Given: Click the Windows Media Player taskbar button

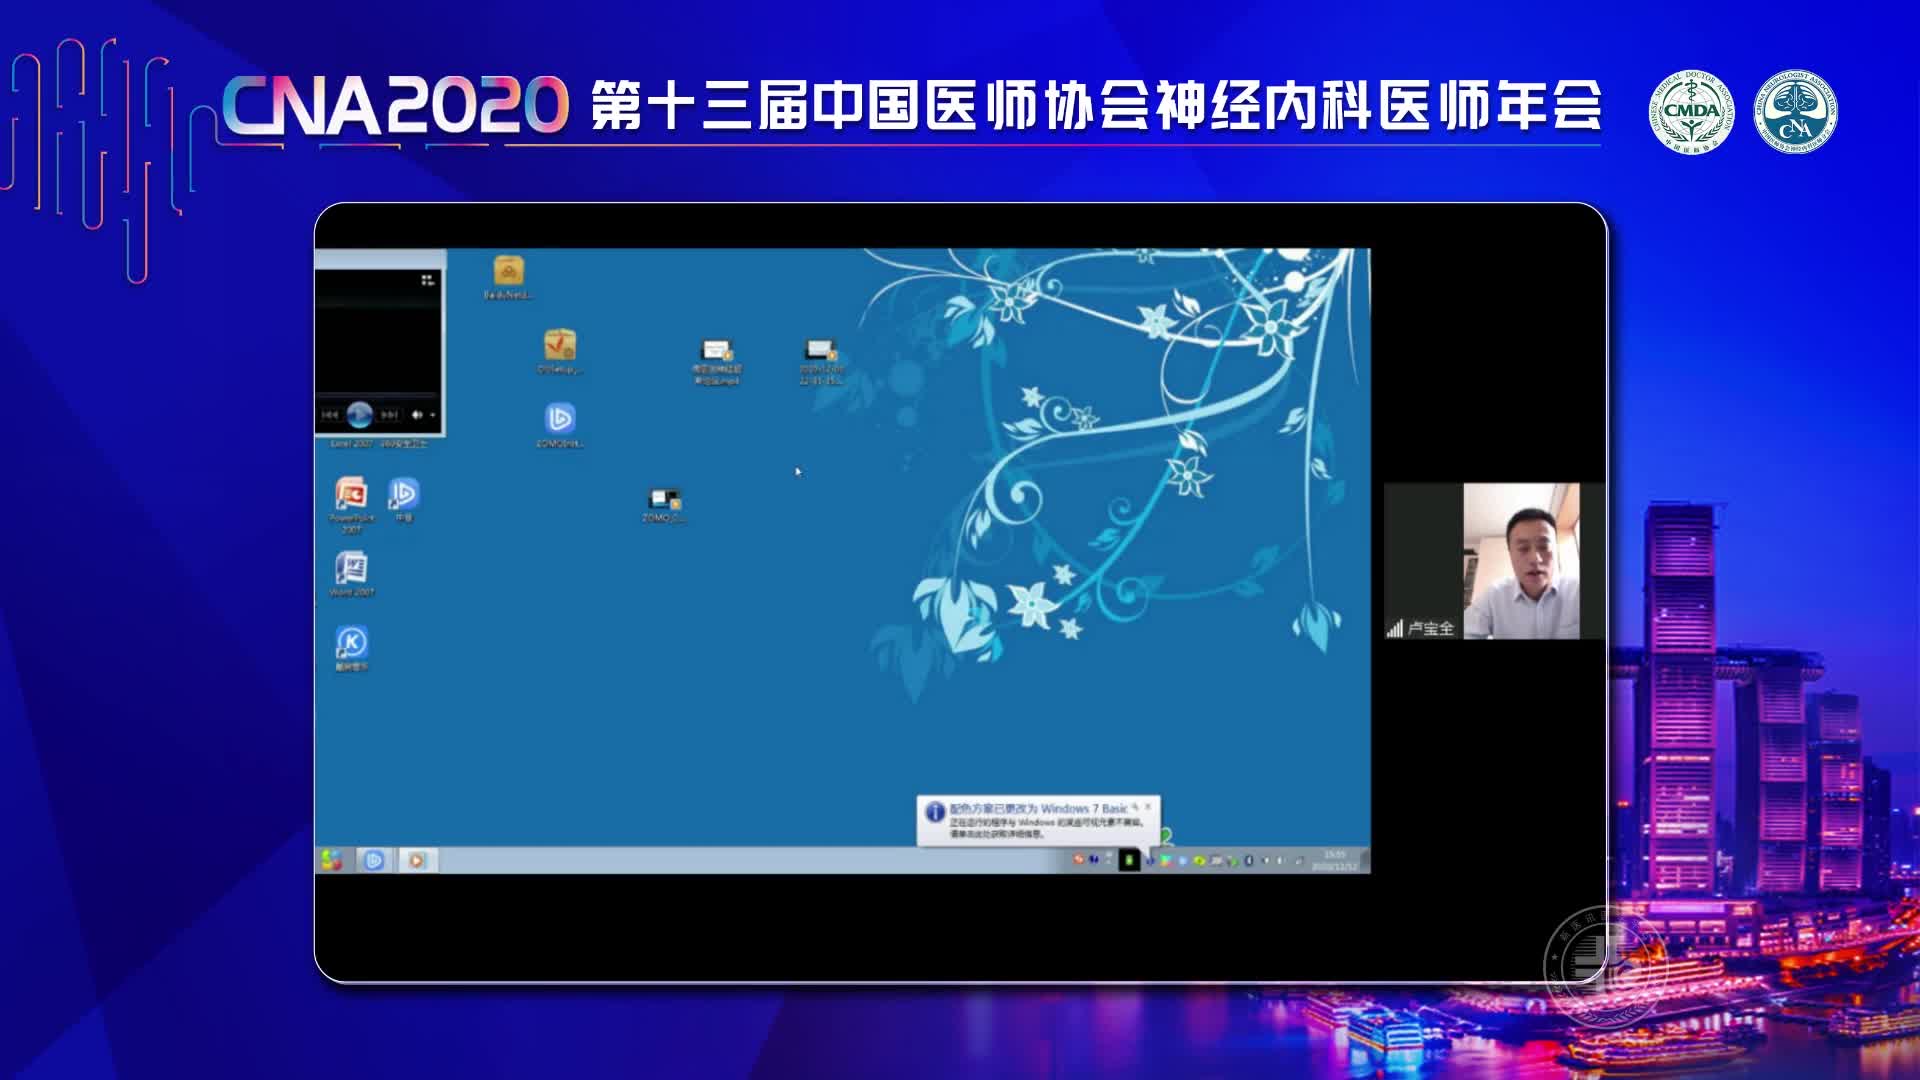Looking at the screenshot, I should (418, 860).
